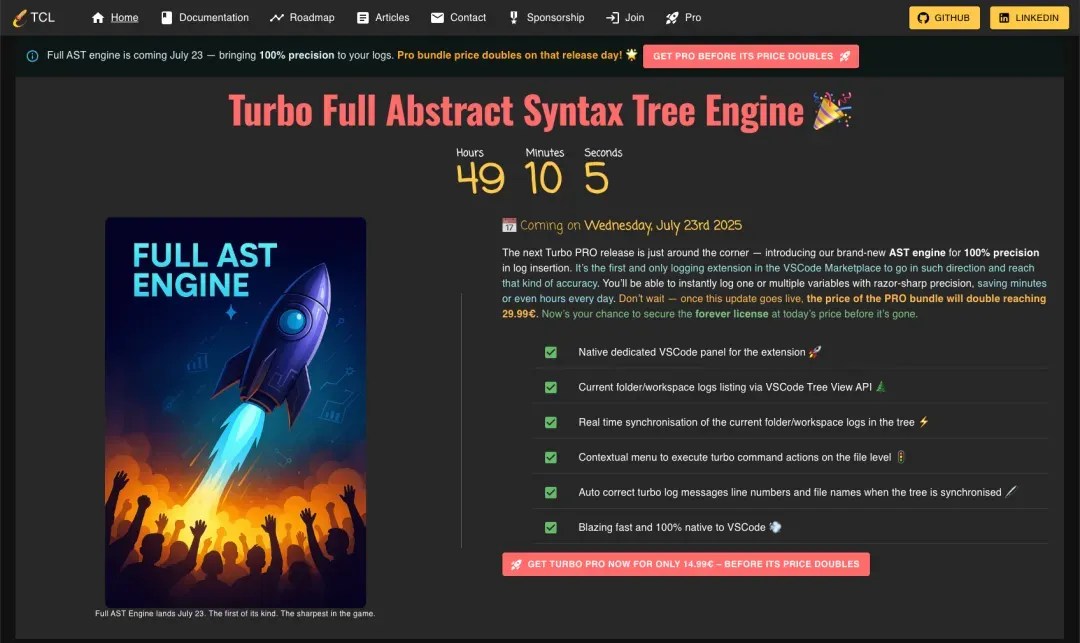Click the Full AST Engine rocket poster
Image resolution: width=1080 pixels, height=643 pixels.
236,412
